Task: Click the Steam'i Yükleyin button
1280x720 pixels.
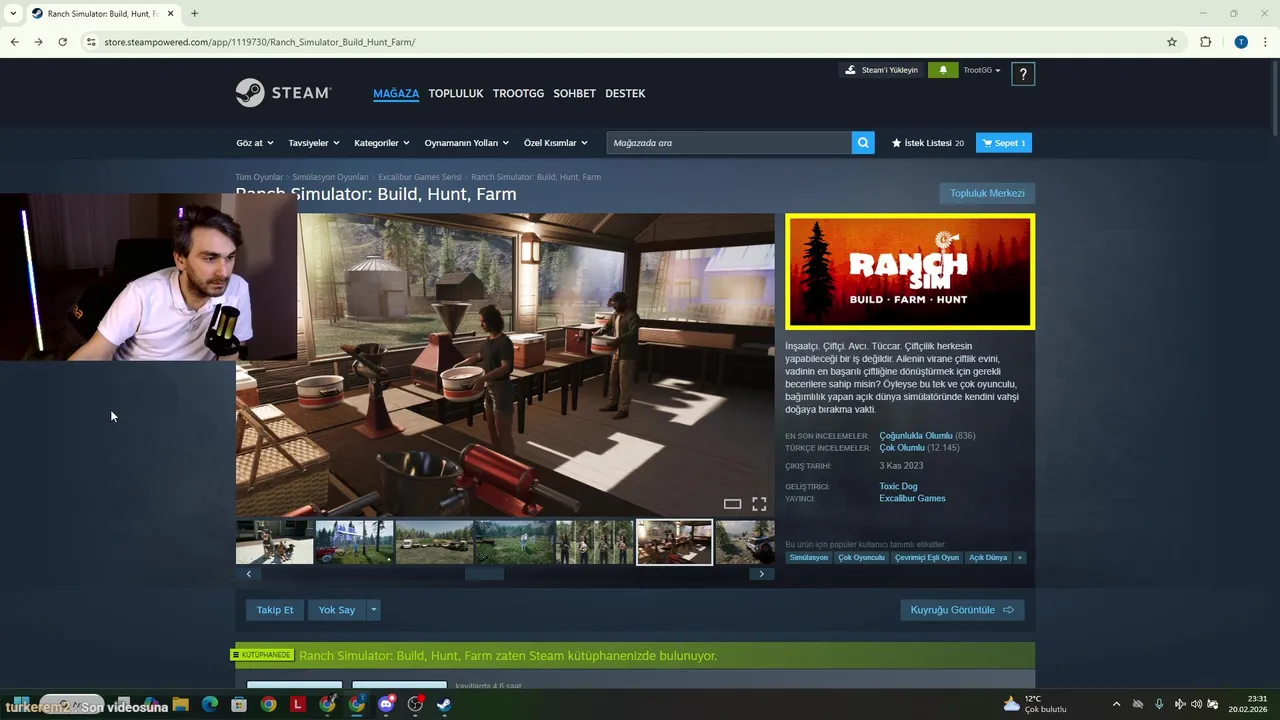Action: click(x=881, y=70)
